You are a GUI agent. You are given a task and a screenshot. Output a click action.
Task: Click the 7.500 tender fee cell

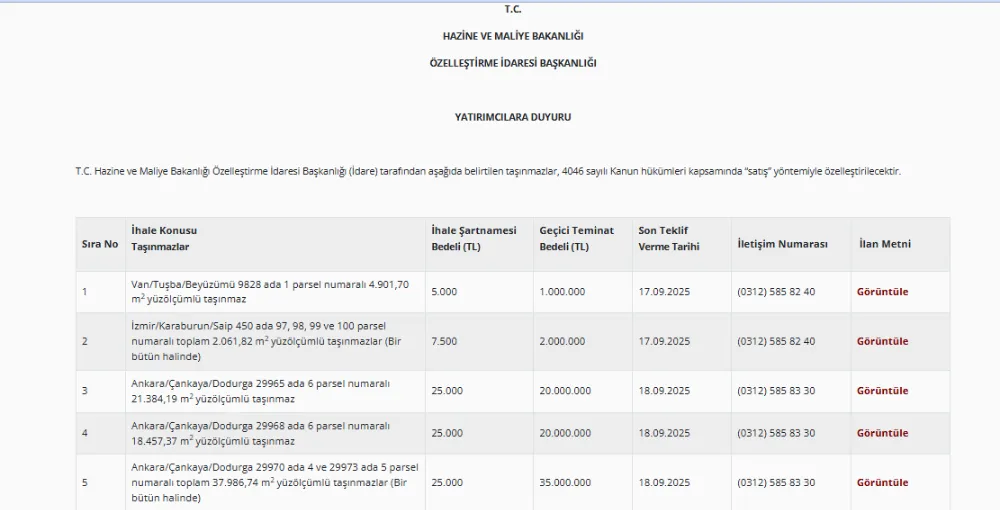444,341
